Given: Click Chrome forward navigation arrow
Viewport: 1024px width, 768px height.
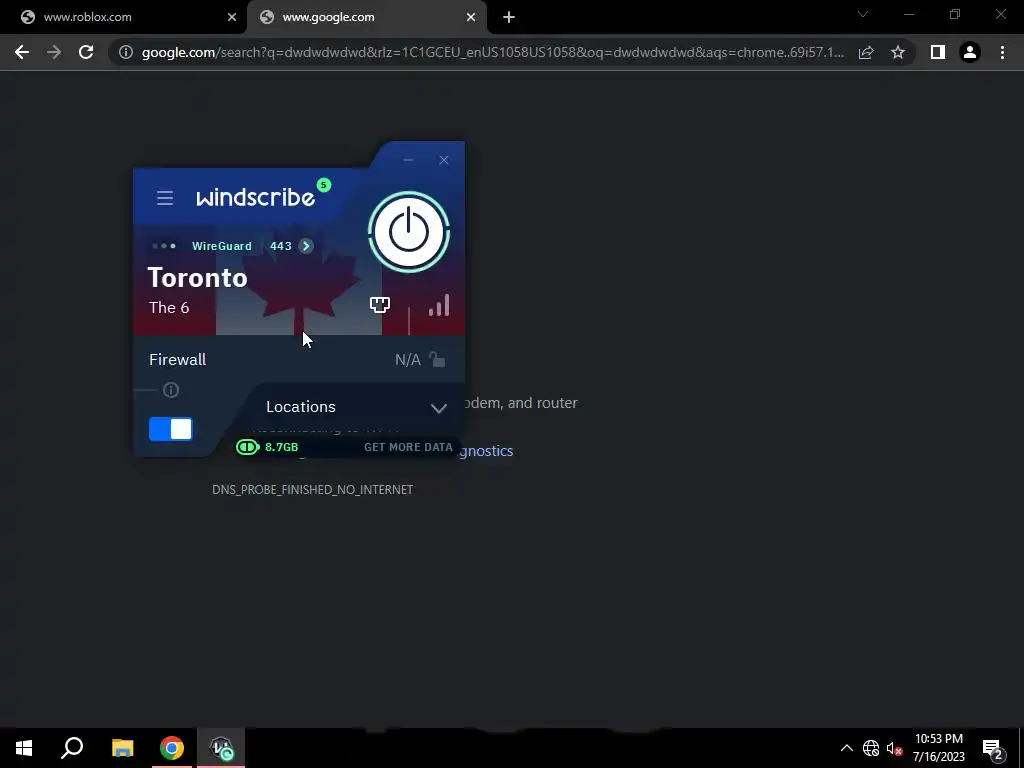Looking at the screenshot, I should pos(54,52).
